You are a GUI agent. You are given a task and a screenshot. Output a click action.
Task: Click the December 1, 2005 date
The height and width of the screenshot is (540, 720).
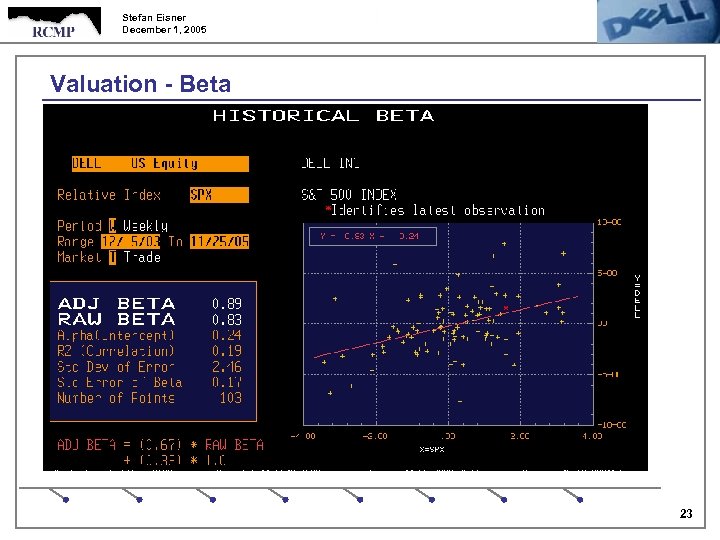pos(164,30)
